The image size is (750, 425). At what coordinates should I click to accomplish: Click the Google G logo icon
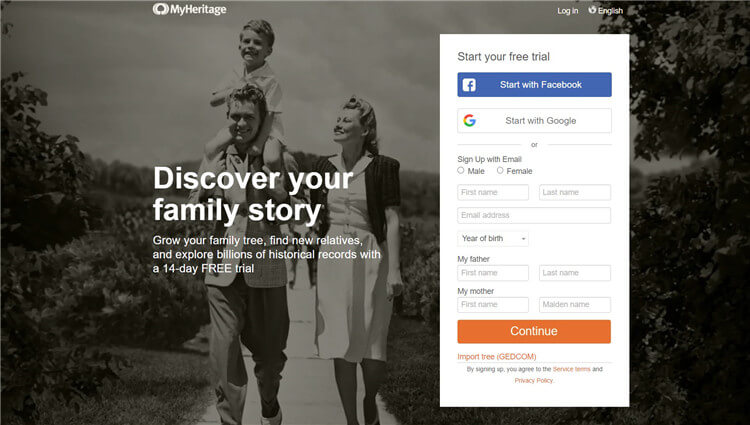pyautogui.click(x=470, y=120)
